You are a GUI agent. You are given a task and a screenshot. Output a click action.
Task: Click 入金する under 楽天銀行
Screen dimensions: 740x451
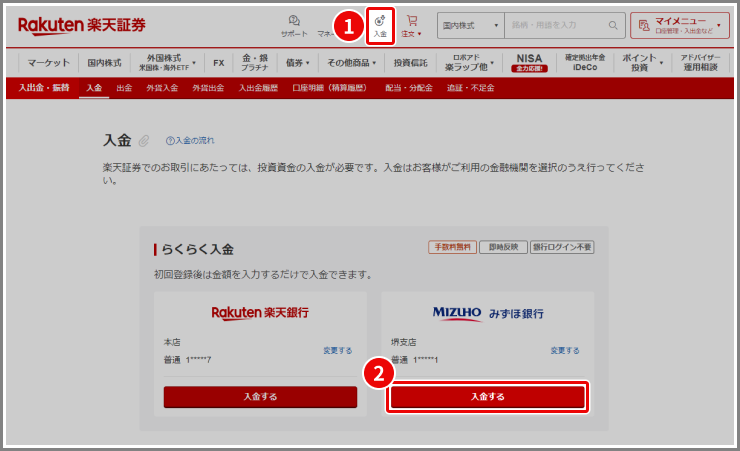click(x=261, y=397)
